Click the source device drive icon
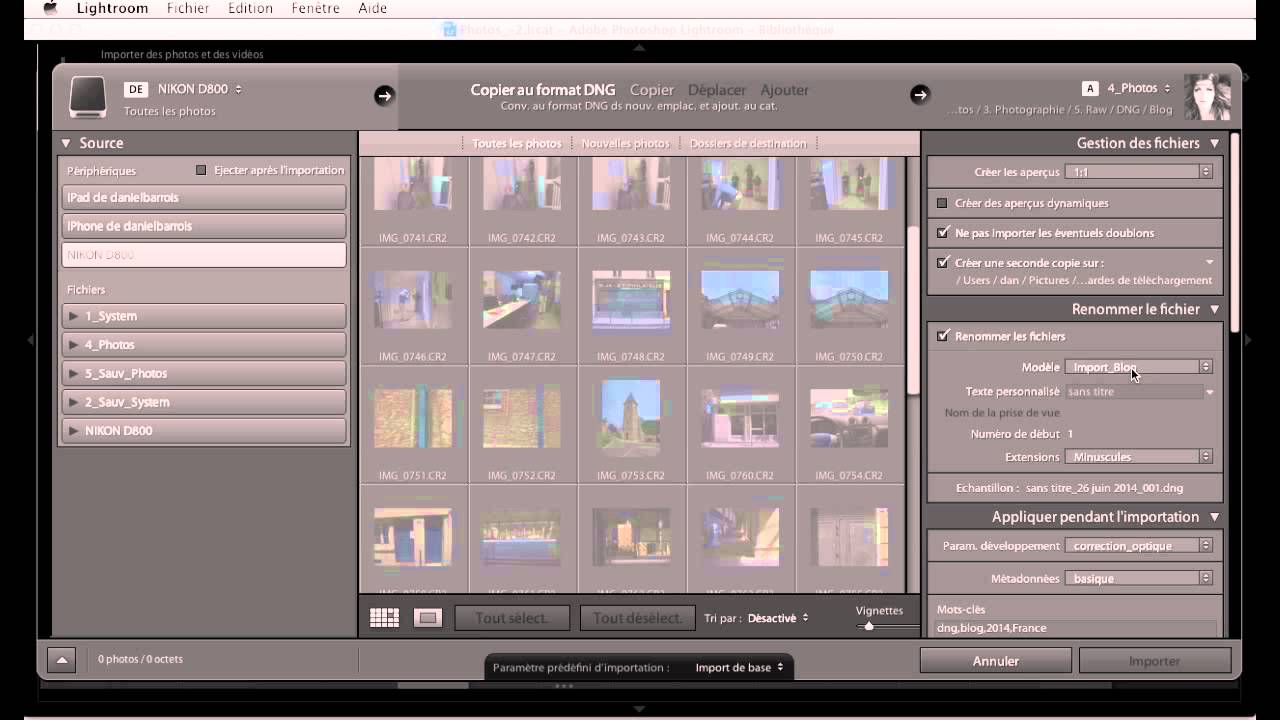Screen dimensions: 1280x720 tap(87, 98)
